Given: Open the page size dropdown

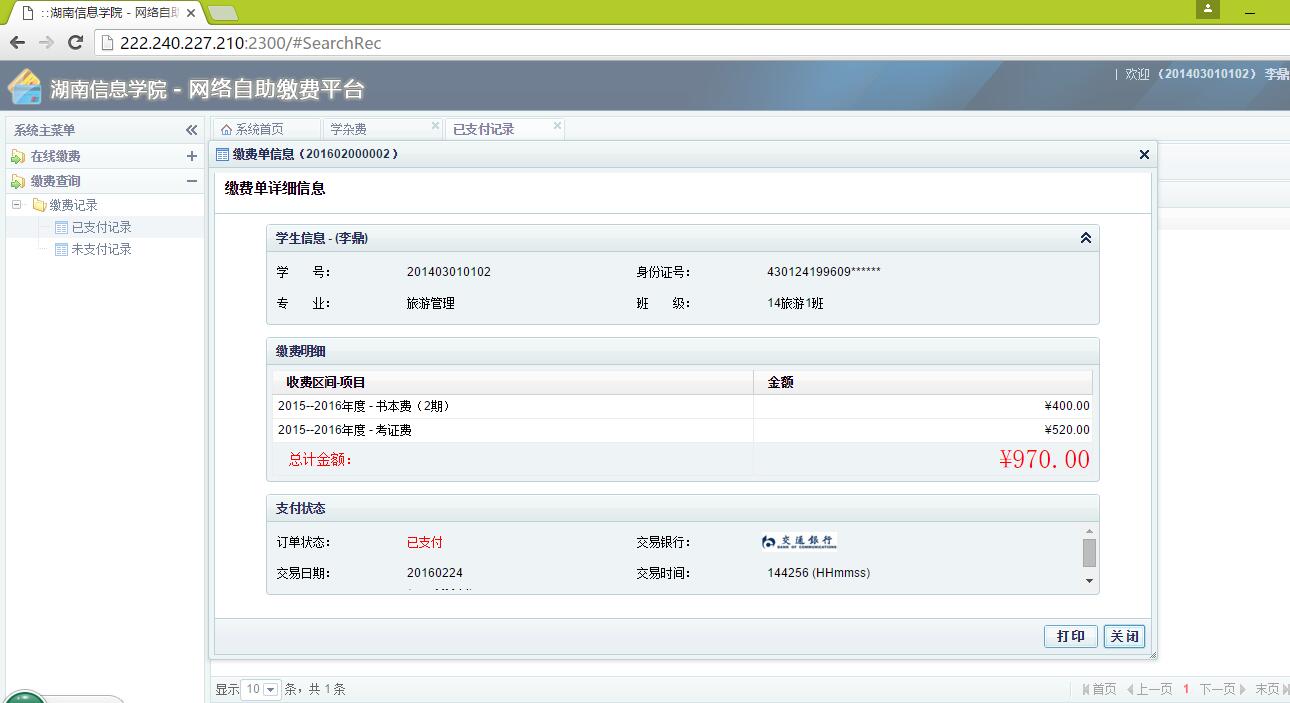Looking at the screenshot, I should click(271, 689).
